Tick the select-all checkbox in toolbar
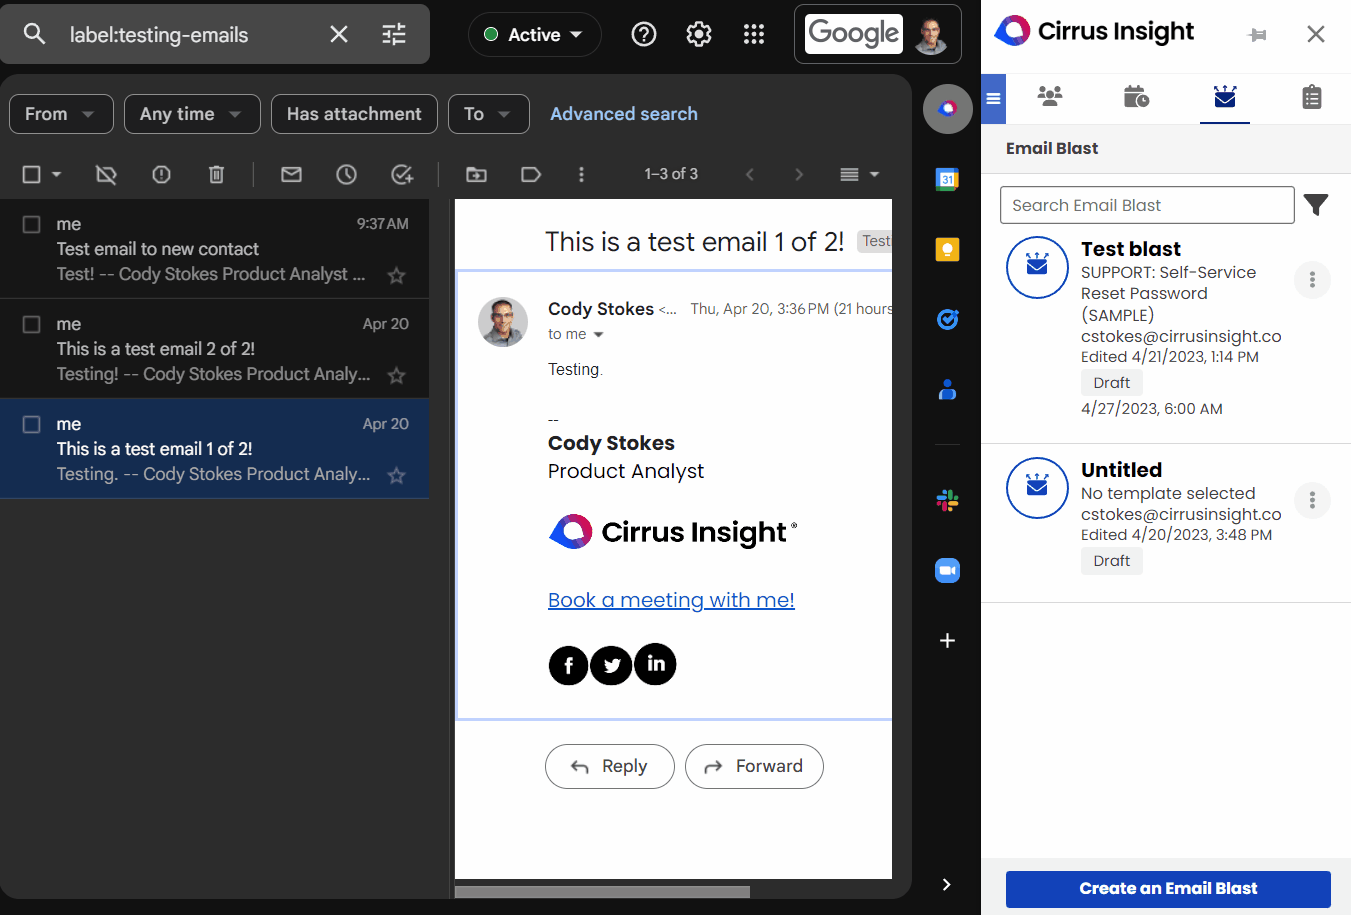 (x=32, y=175)
